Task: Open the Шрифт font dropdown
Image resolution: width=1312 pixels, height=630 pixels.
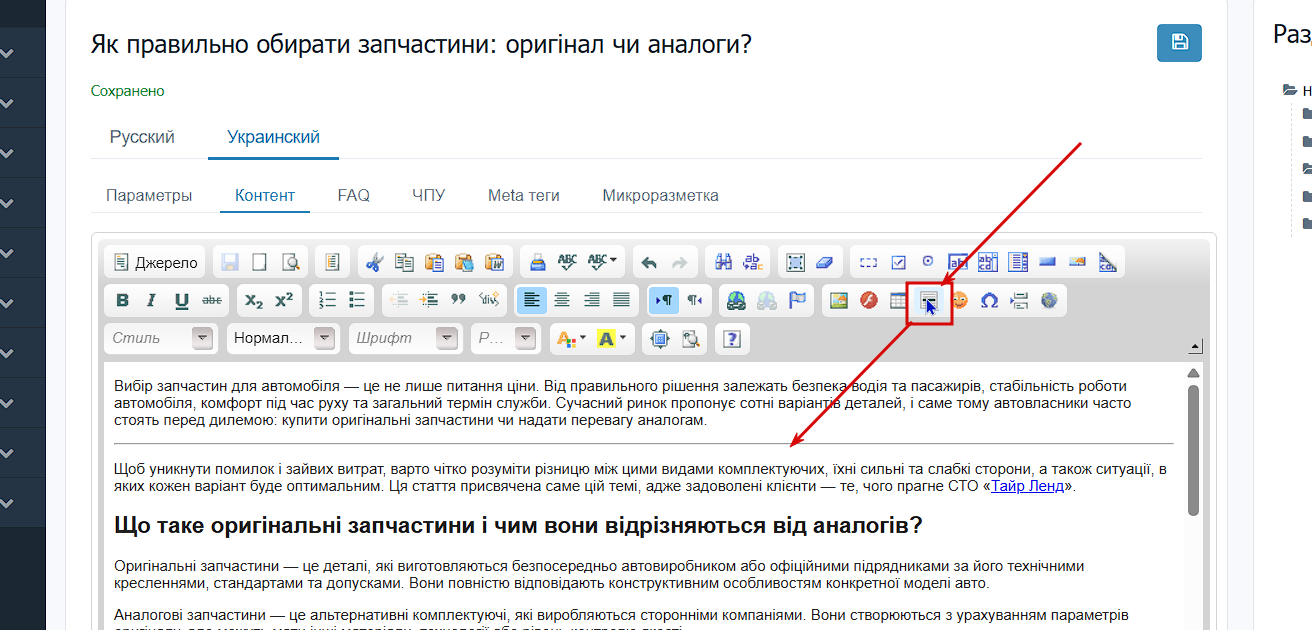Action: (405, 338)
